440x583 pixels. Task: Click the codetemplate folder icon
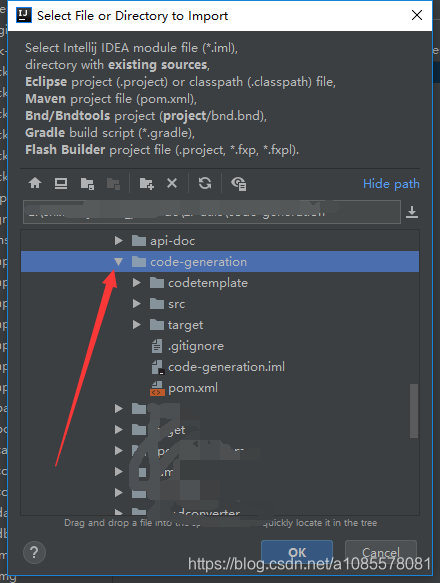(x=157, y=283)
